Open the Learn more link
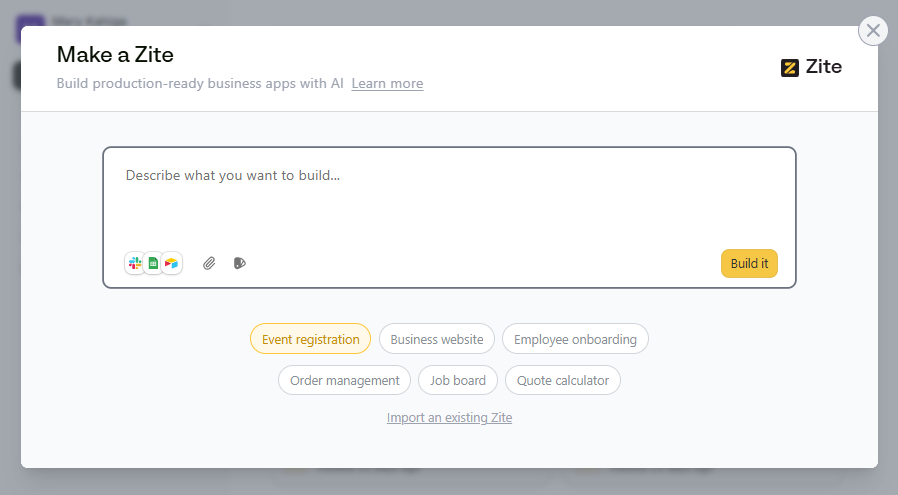 click(387, 84)
